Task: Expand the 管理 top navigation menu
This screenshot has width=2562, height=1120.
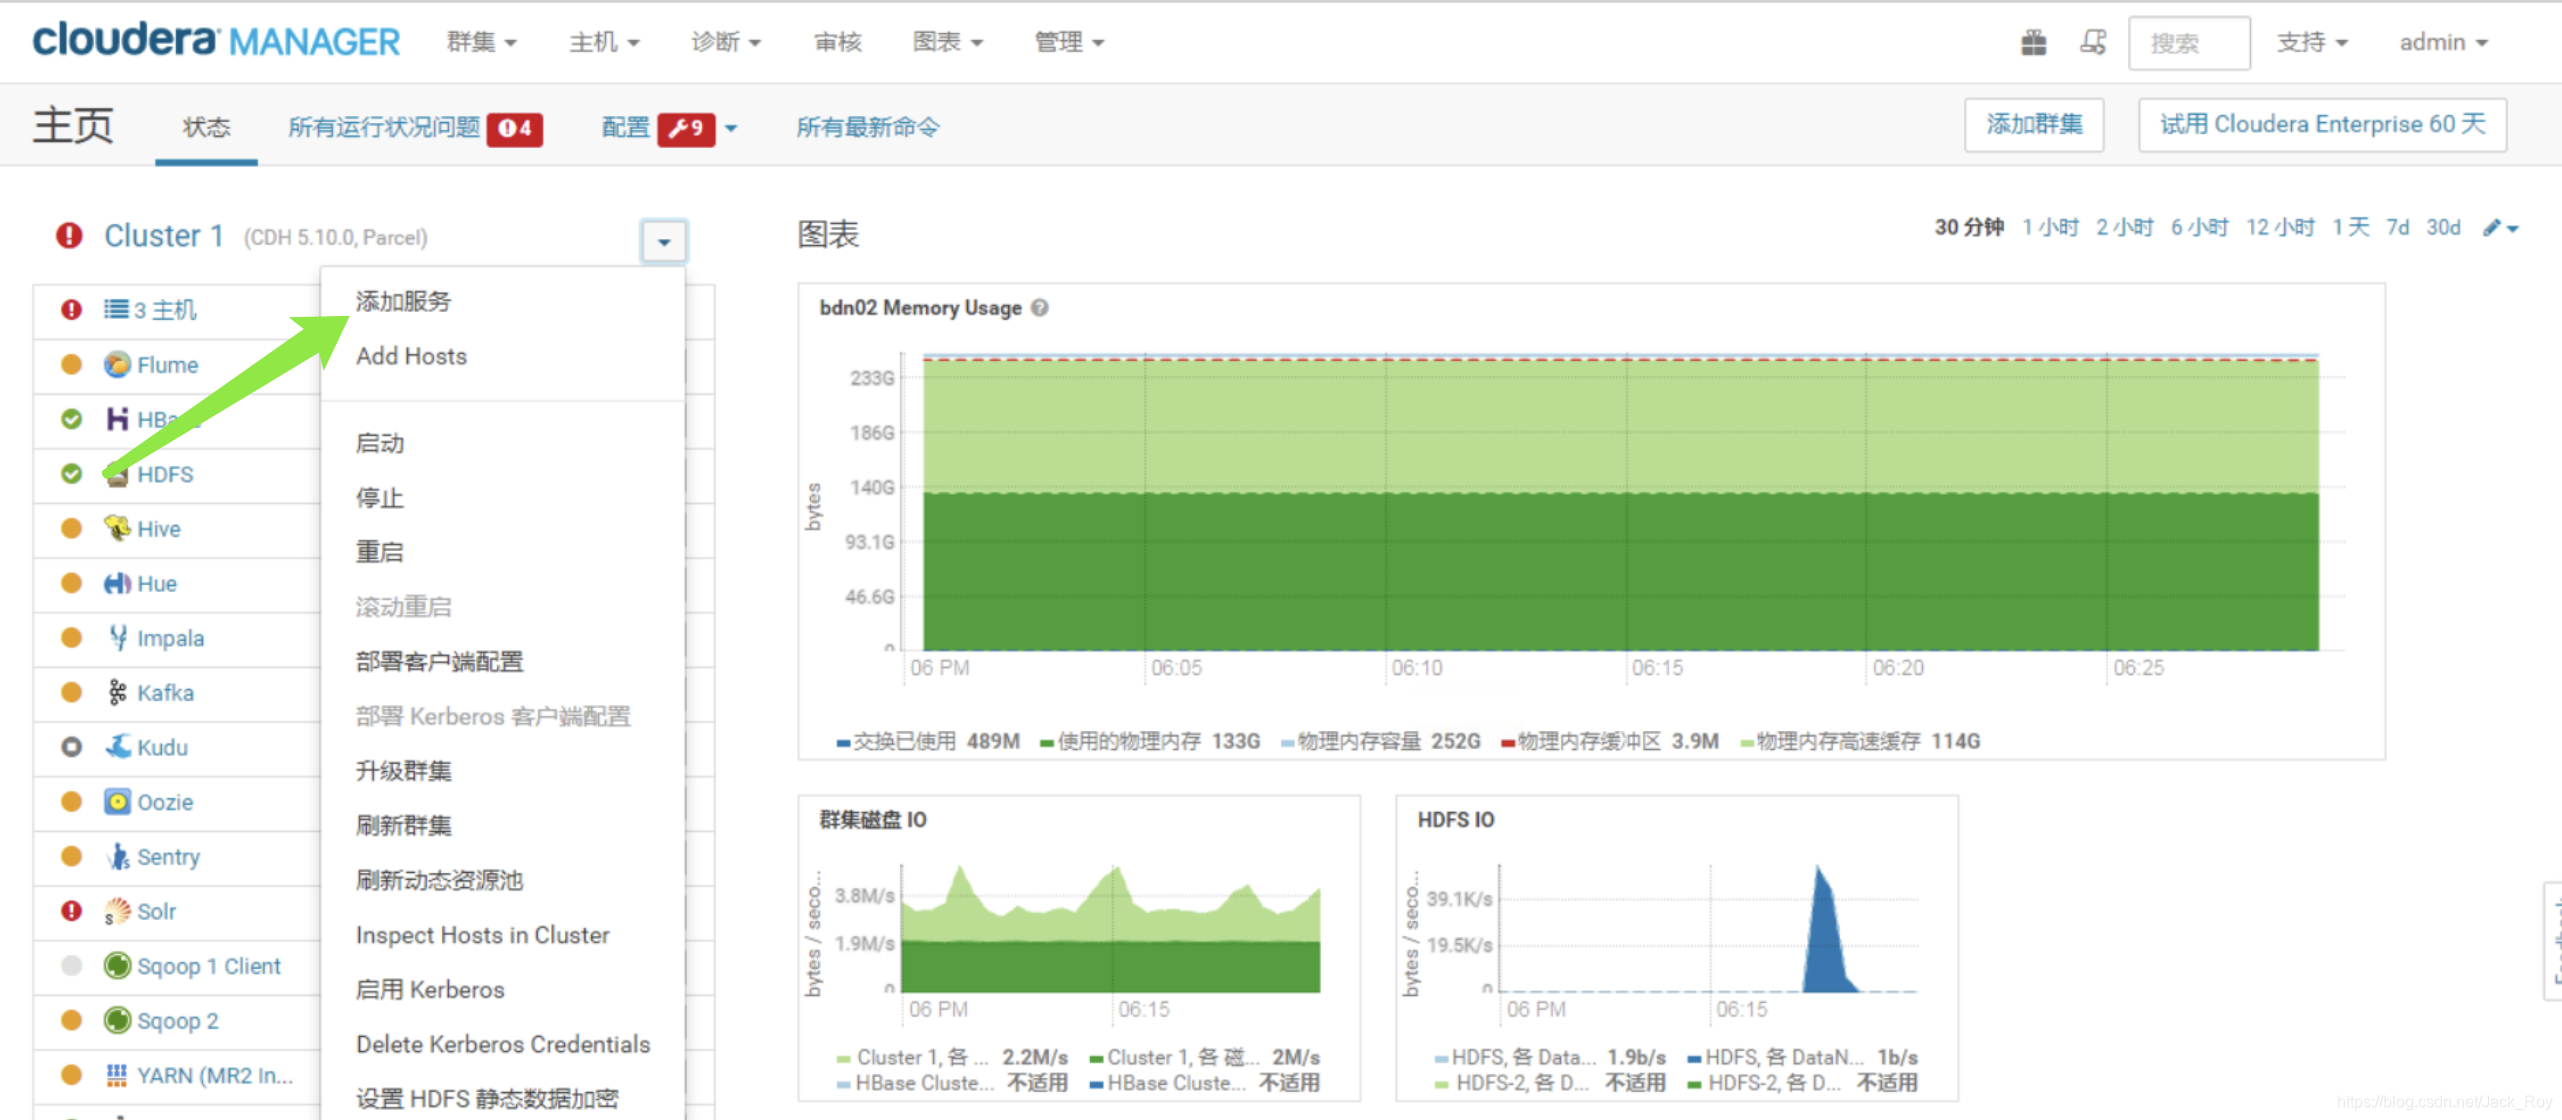Action: click(x=1069, y=42)
